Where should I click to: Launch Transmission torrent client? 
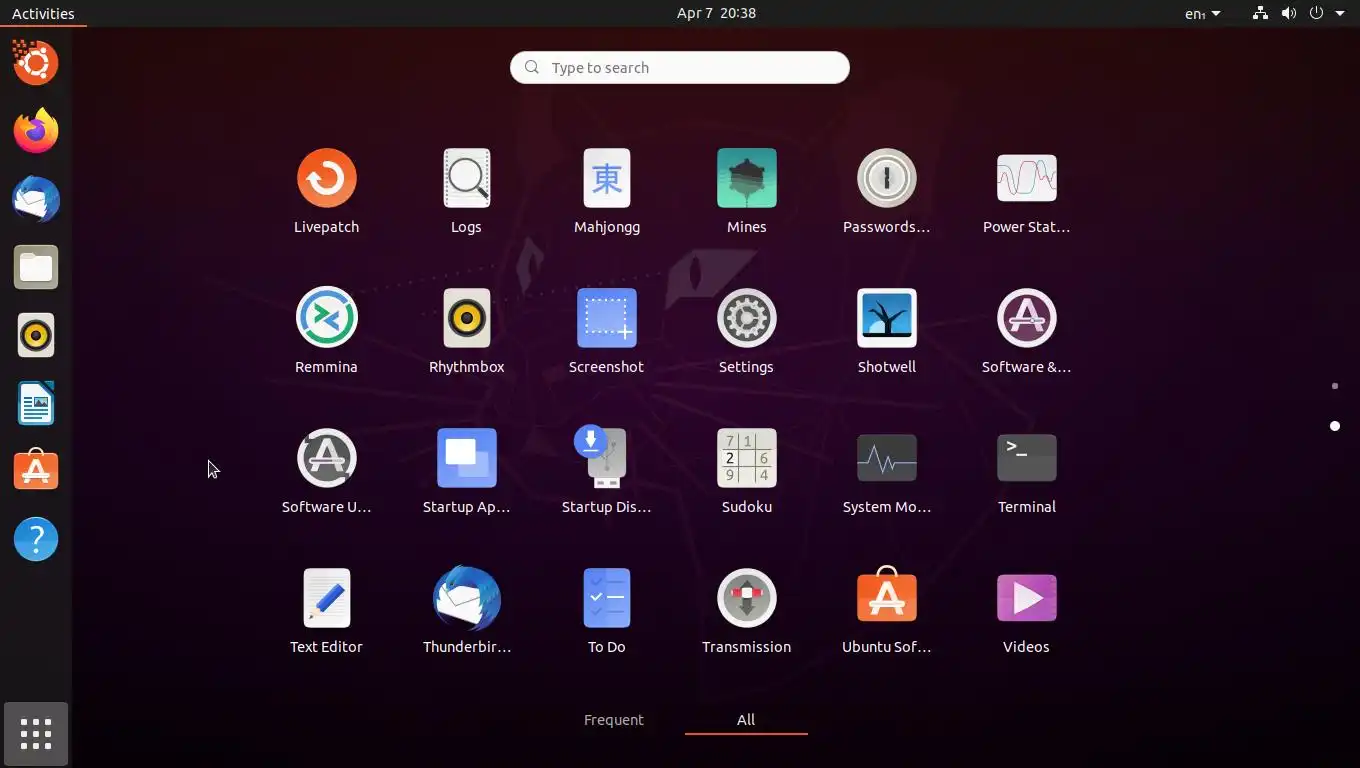click(x=746, y=612)
